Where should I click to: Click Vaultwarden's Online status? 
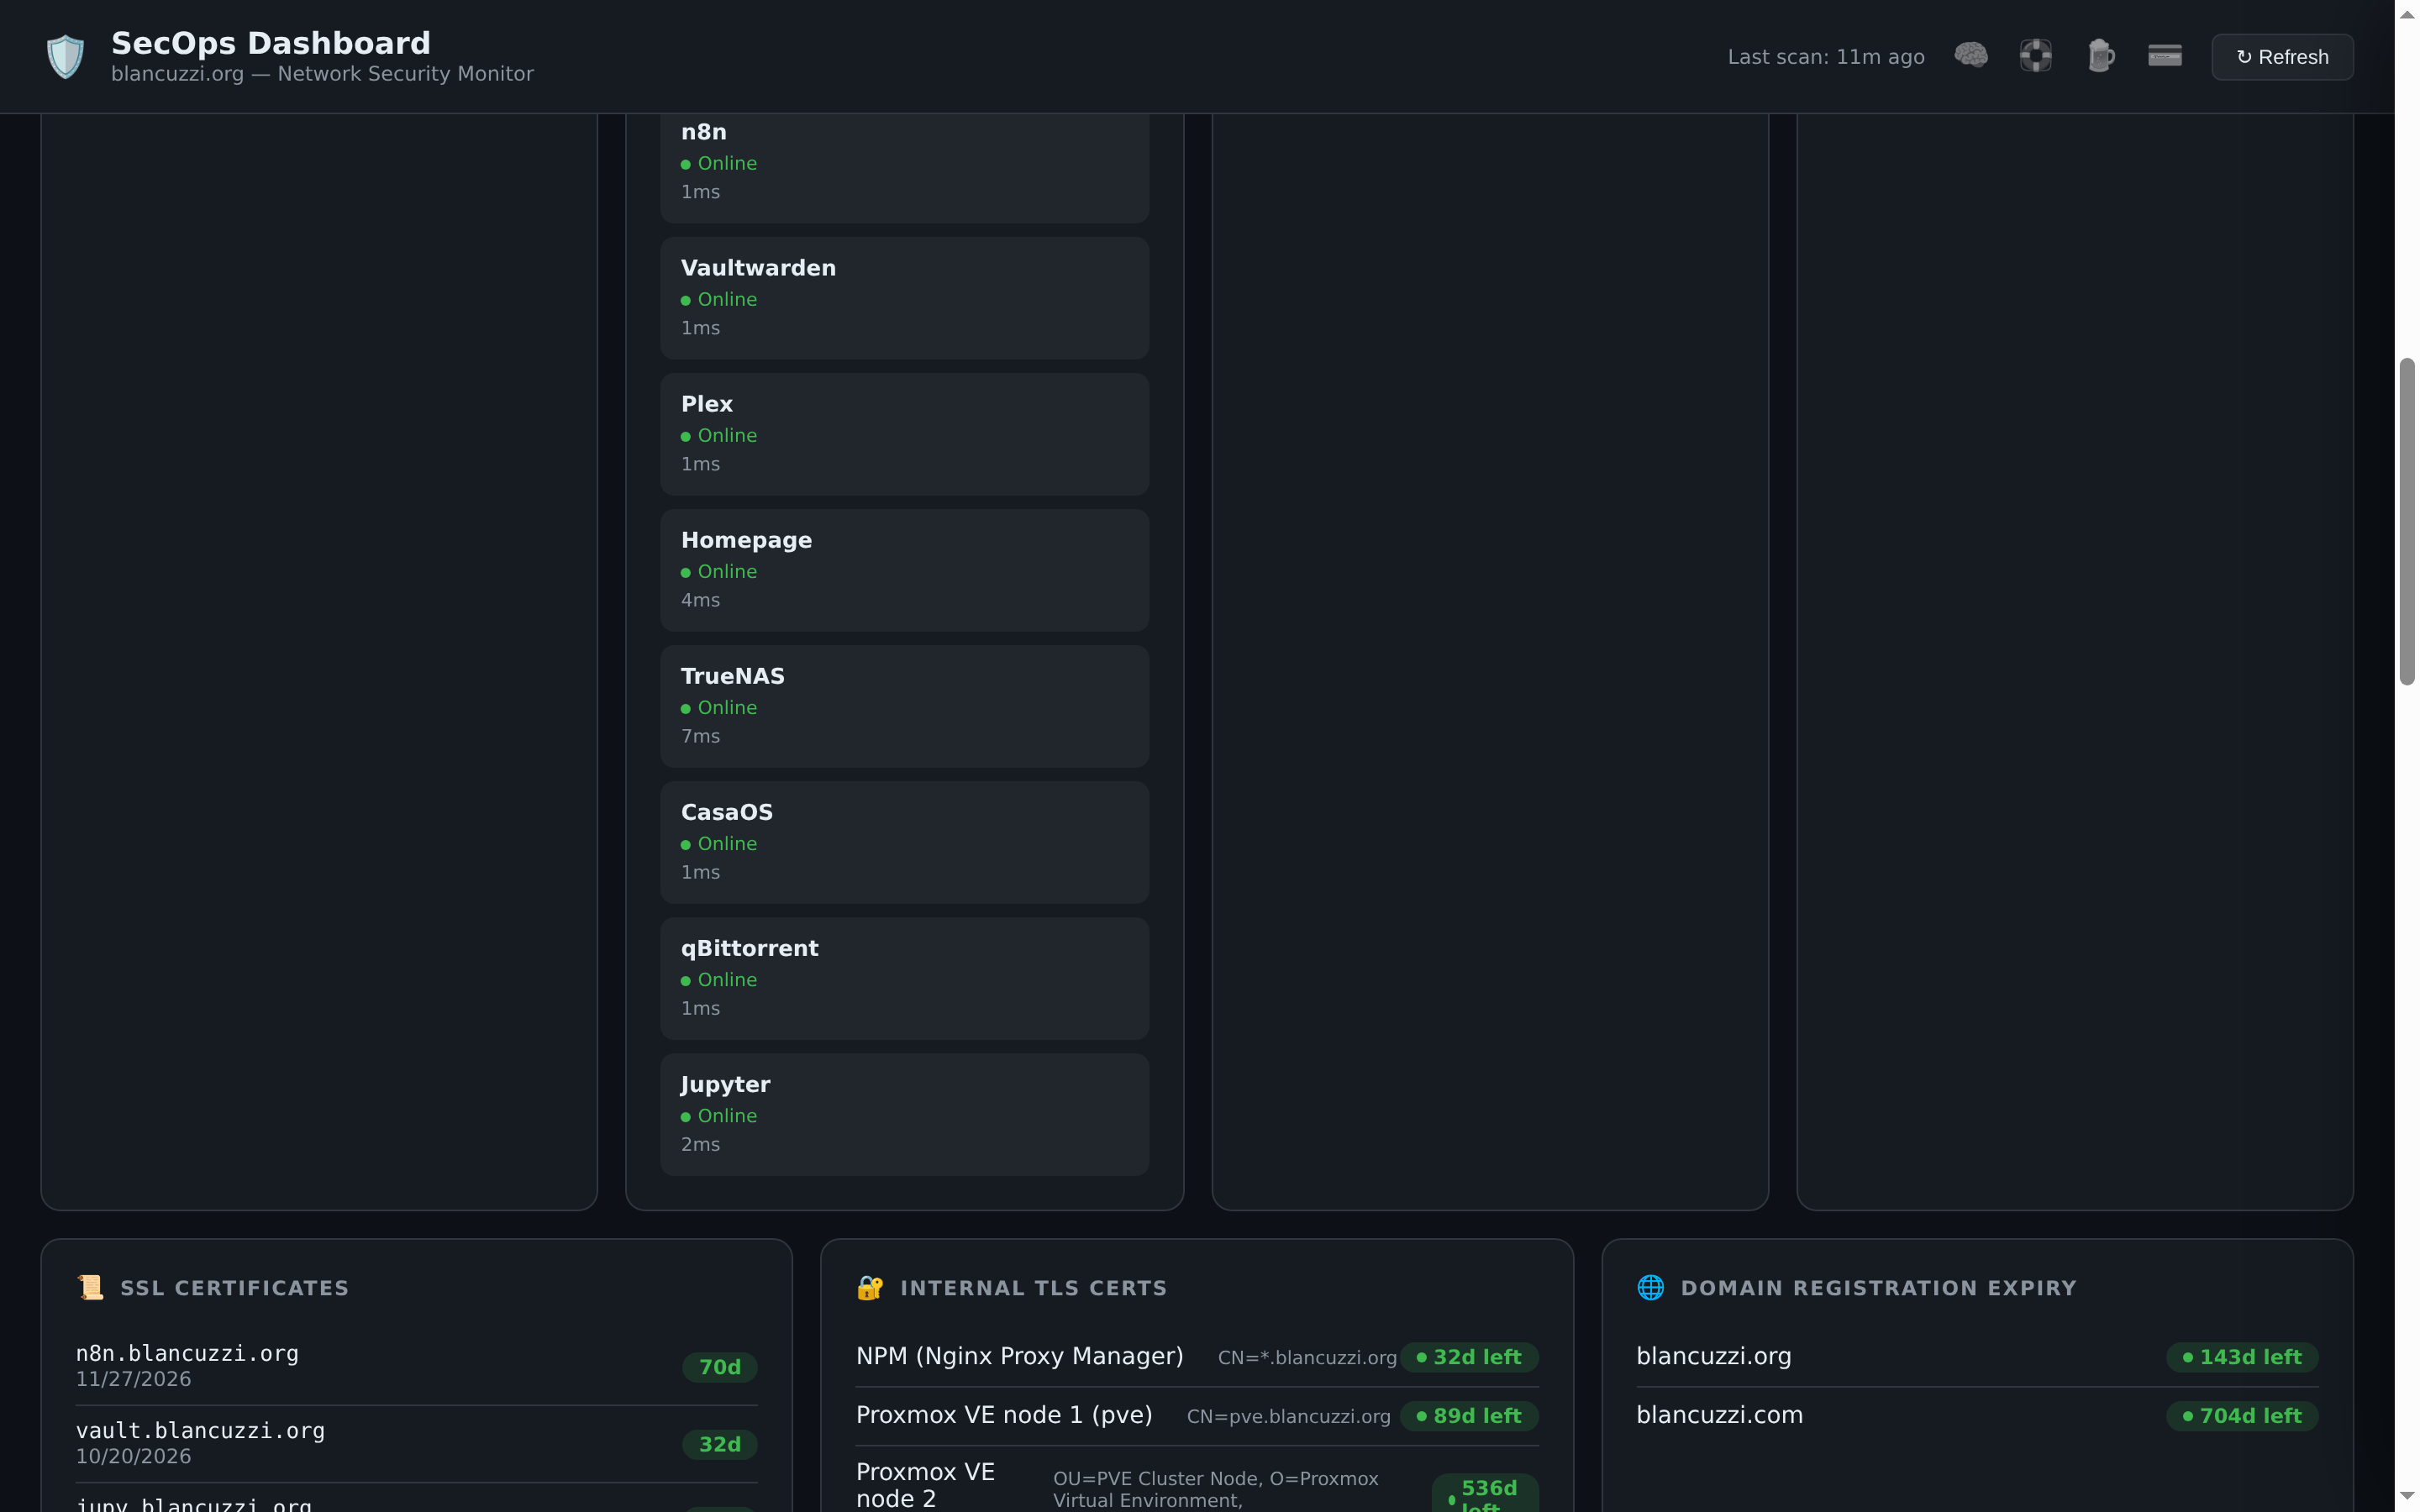point(719,299)
